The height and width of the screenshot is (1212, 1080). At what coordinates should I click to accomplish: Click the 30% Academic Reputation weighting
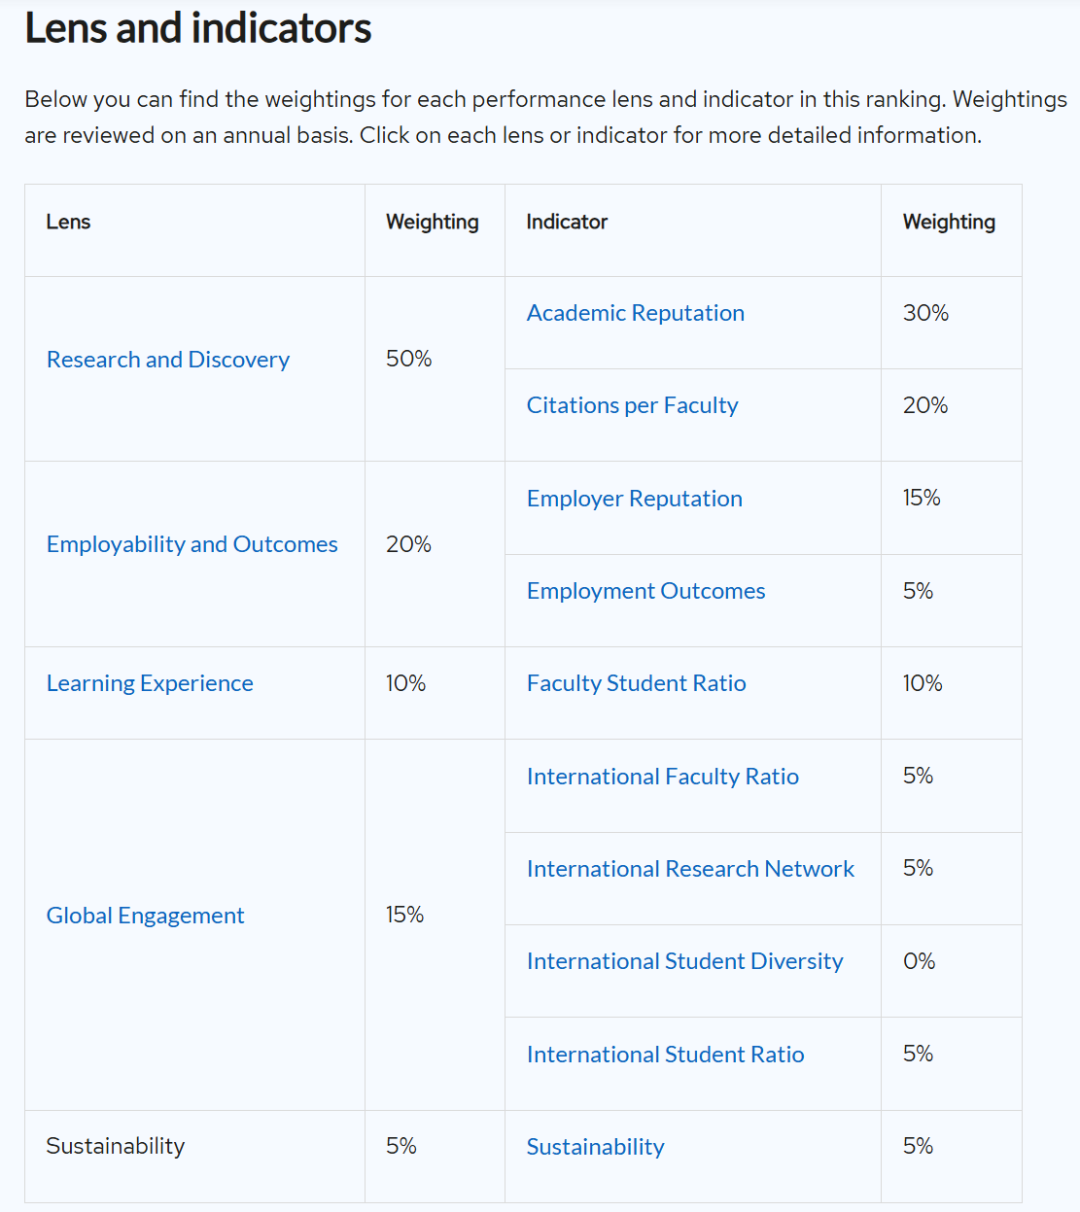coord(925,314)
